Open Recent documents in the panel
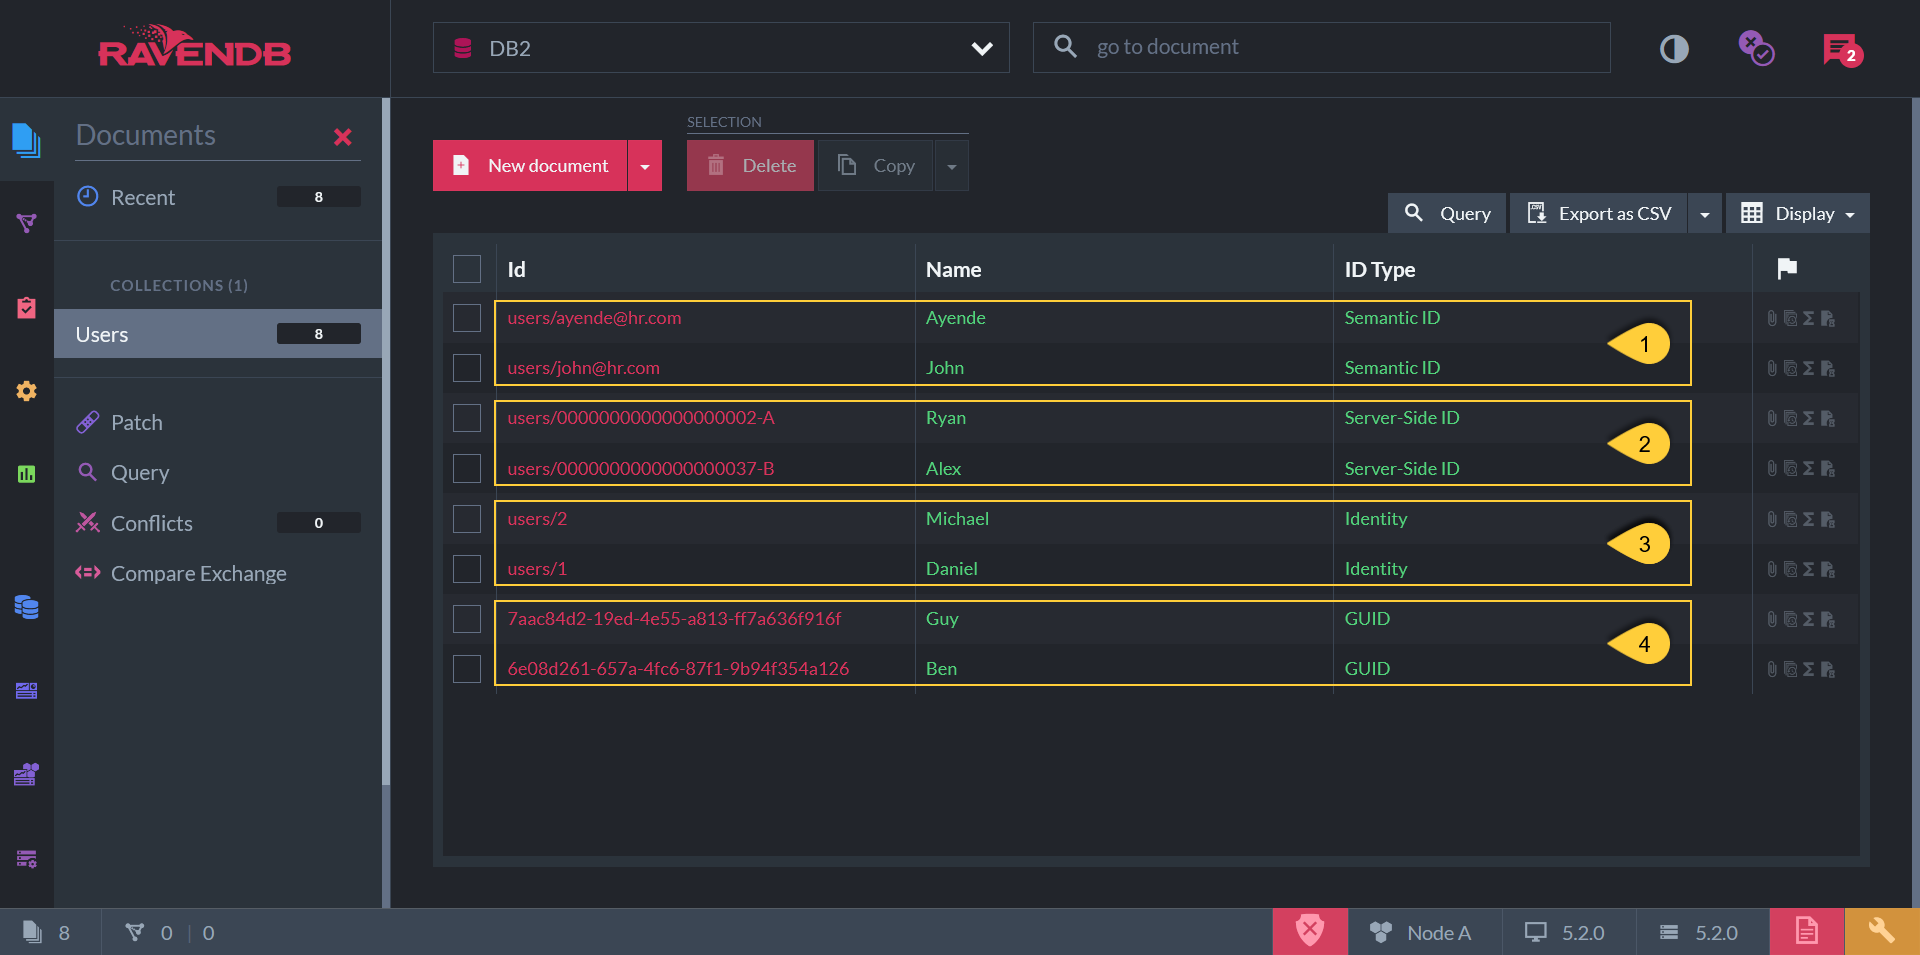Image resolution: width=1920 pixels, height=955 pixels. 218,197
